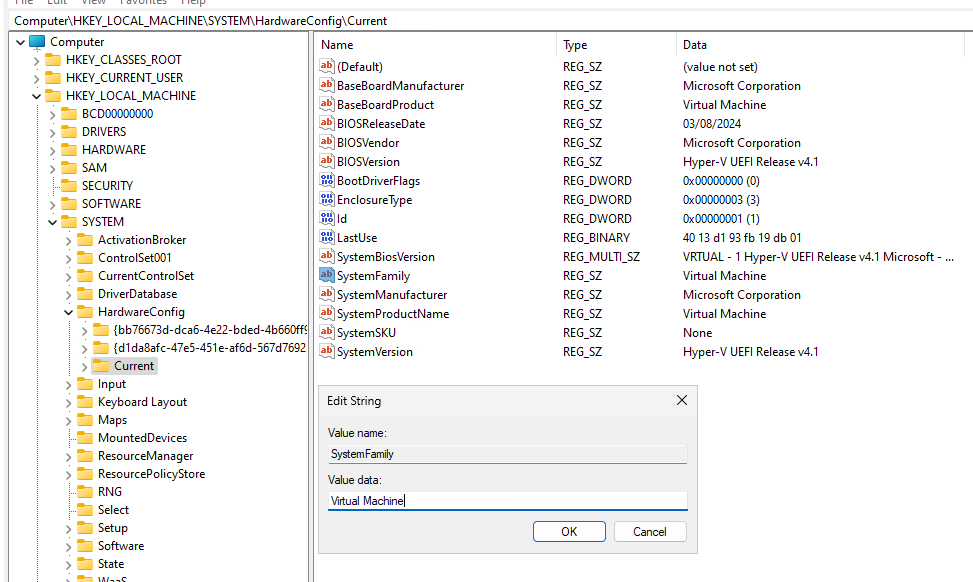Close the Edit String dialog with X
Viewport: 973px width, 582px height.
[x=681, y=400]
